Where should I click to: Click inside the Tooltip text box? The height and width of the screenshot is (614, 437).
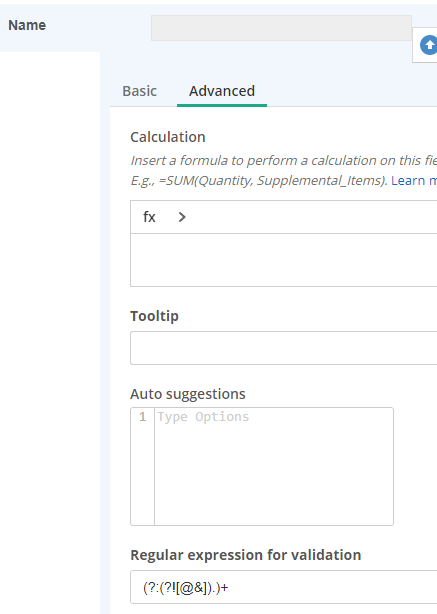[x=284, y=348]
